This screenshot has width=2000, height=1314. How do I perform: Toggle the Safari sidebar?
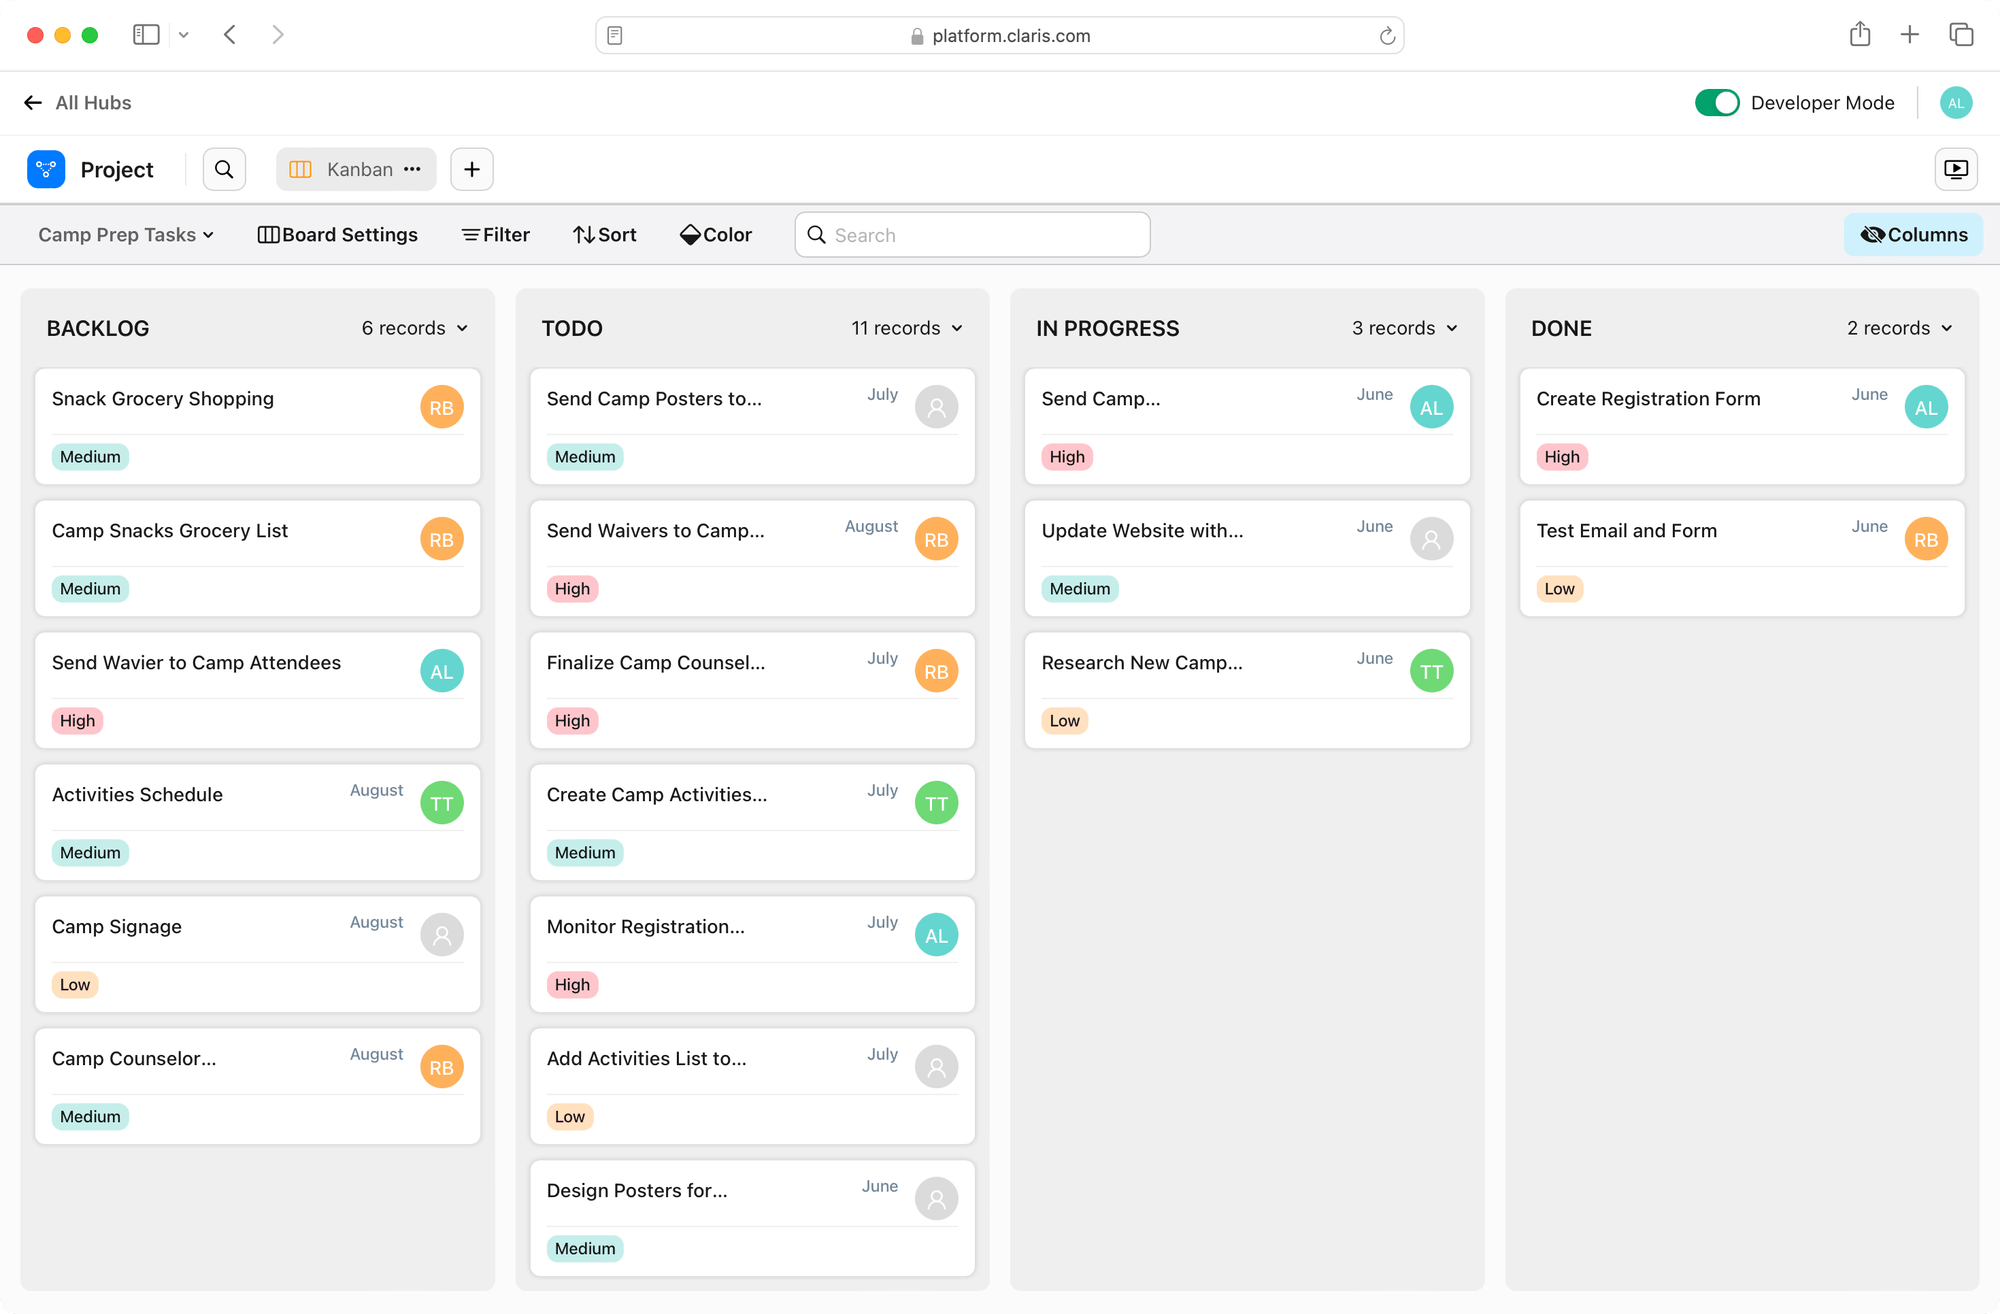146,34
